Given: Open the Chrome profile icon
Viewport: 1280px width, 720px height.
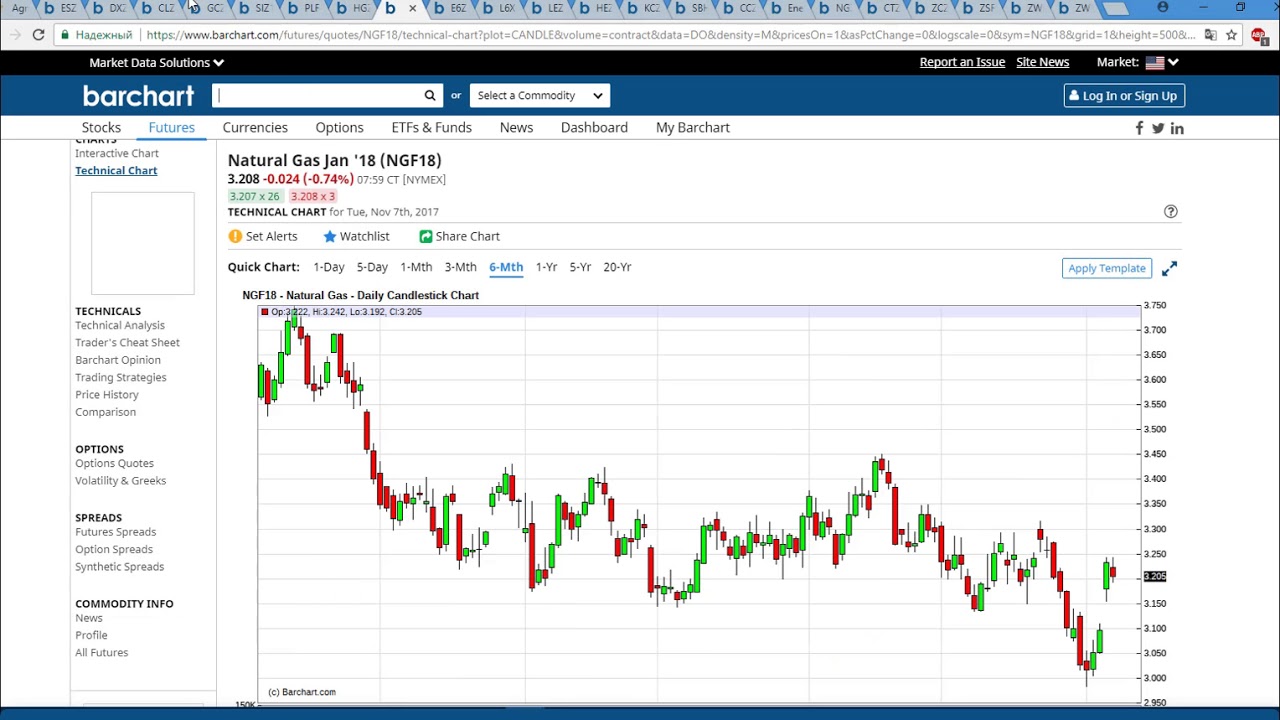Looking at the screenshot, I should tap(1162, 8).
